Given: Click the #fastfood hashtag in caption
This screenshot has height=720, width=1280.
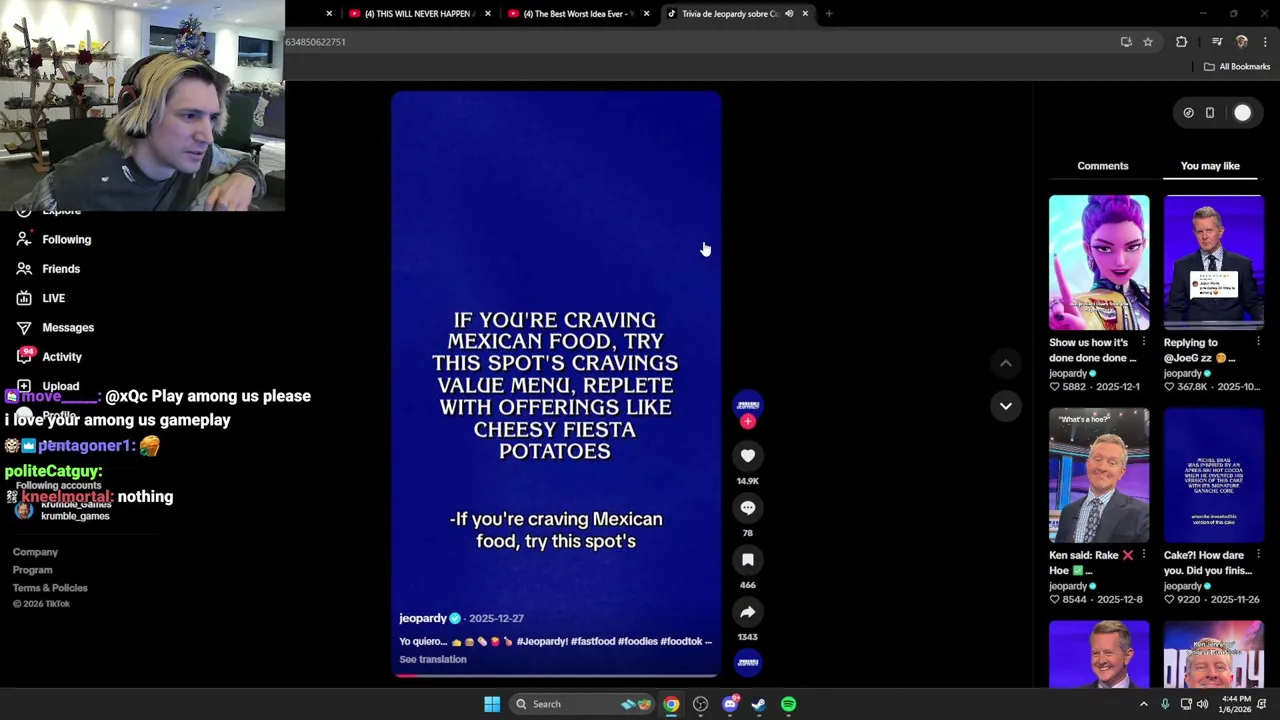Looking at the screenshot, I should (592, 641).
